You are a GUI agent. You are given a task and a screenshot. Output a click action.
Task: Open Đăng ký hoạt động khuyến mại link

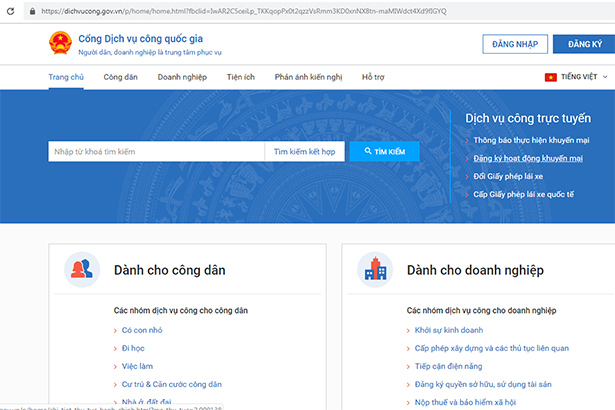[x=528, y=158]
